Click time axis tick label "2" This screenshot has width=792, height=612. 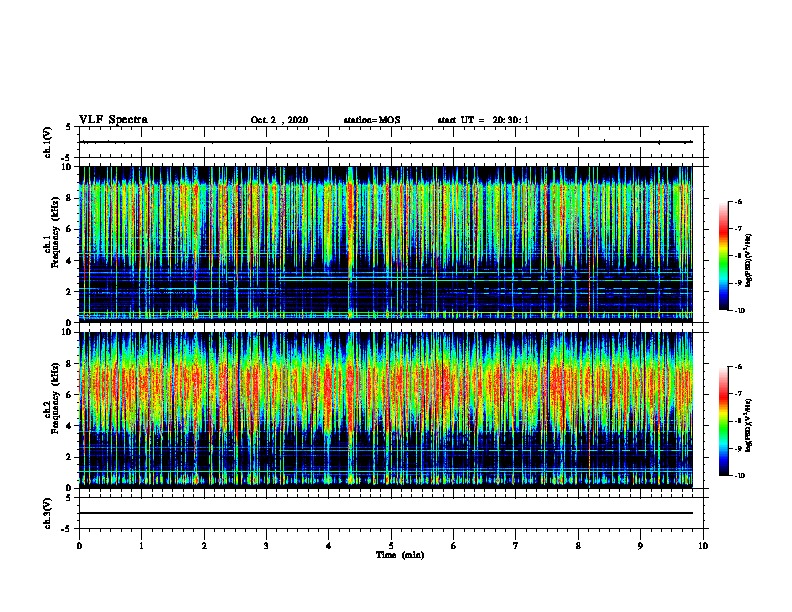coord(204,546)
